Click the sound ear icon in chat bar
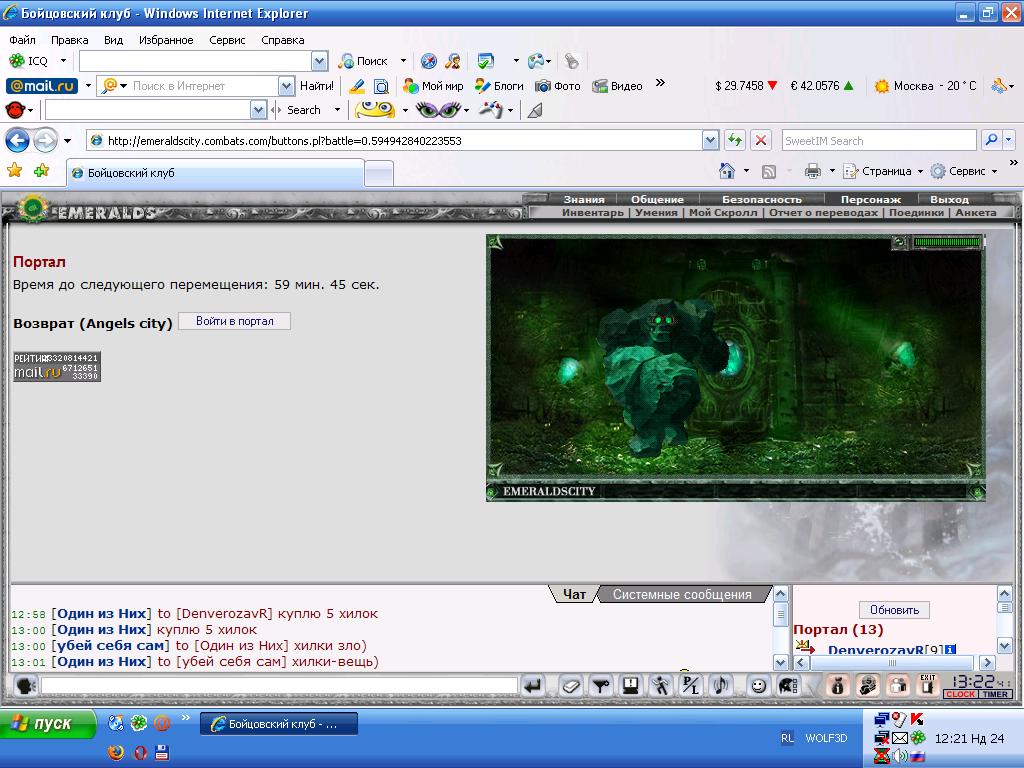The height and width of the screenshot is (768, 1024). coord(721,686)
